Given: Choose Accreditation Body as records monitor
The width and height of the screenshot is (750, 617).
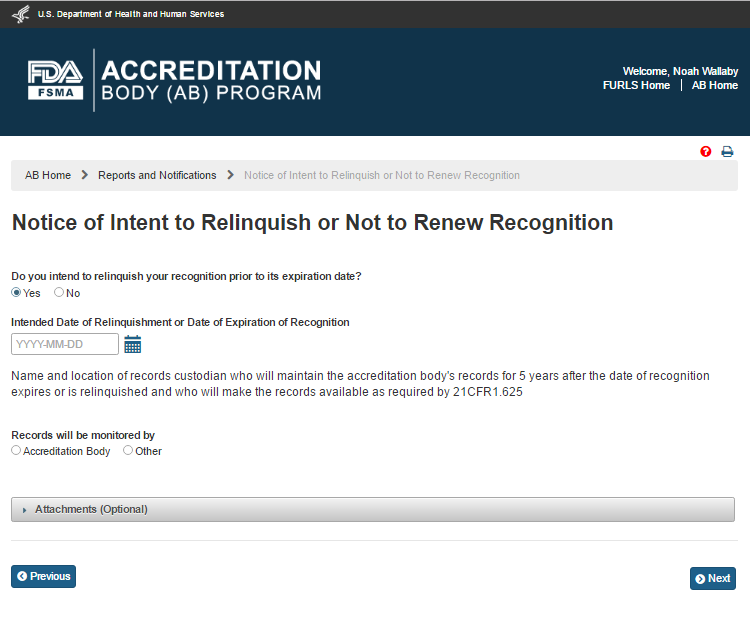Looking at the screenshot, I should 16,450.
